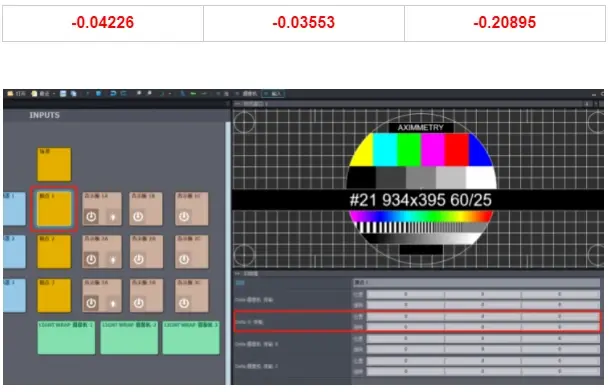Click the save disk icon in the toolbar
610x392 pixels.
click(63, 94)
